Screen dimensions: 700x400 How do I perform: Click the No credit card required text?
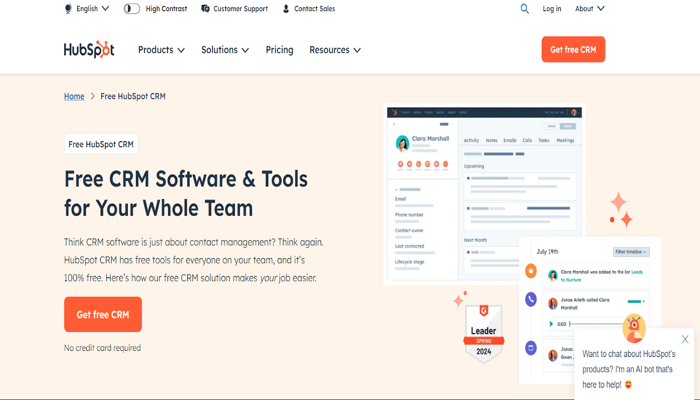(102, 348)
